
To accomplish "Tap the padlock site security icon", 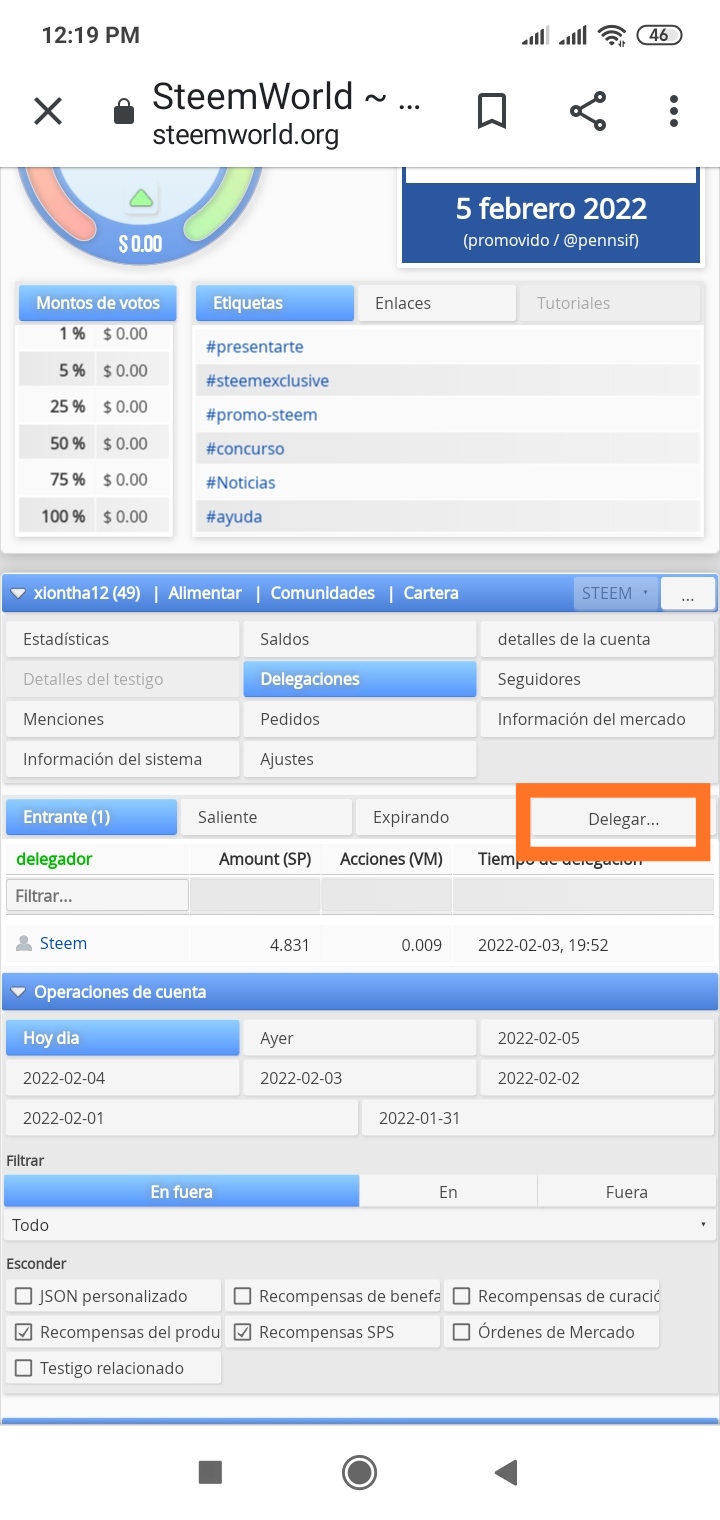I will point(124,111).
